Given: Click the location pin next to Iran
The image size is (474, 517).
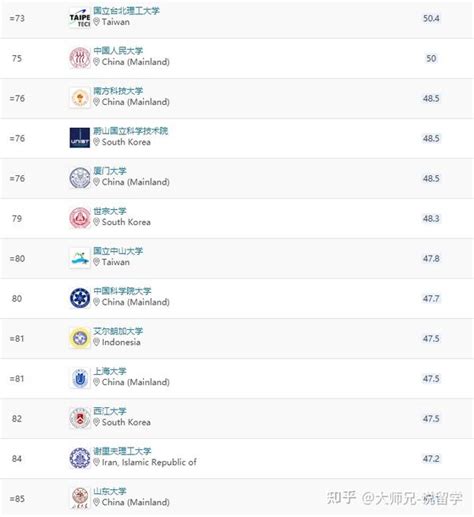Looking at the screenshot, I should 96,462.
